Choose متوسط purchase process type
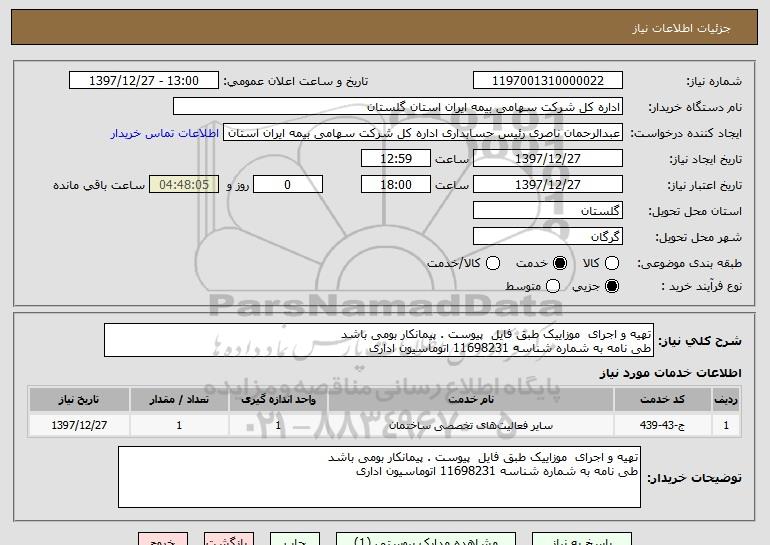The height and width of the screenshot is (545, 770). (553, 286)
